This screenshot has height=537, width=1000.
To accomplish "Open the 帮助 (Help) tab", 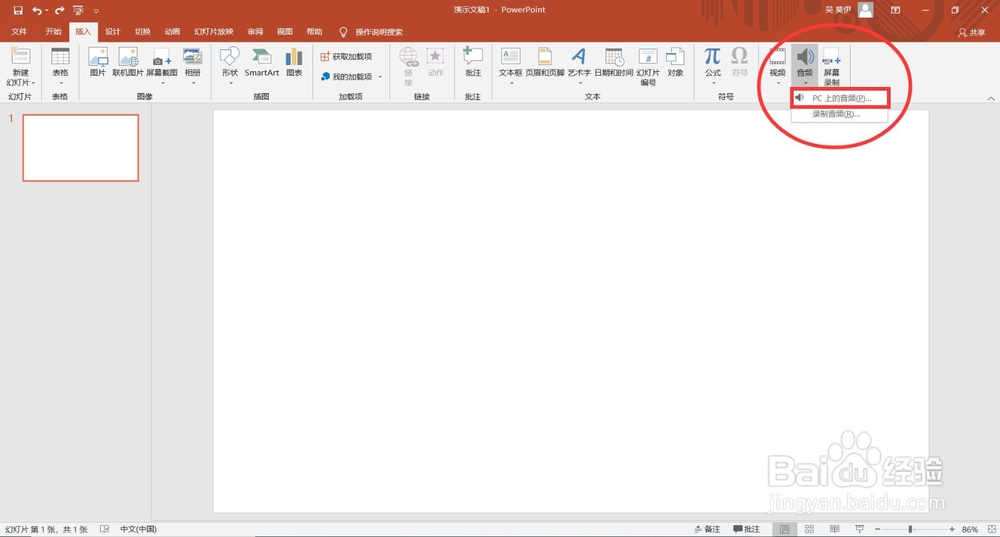I will (x=314, y=31).
